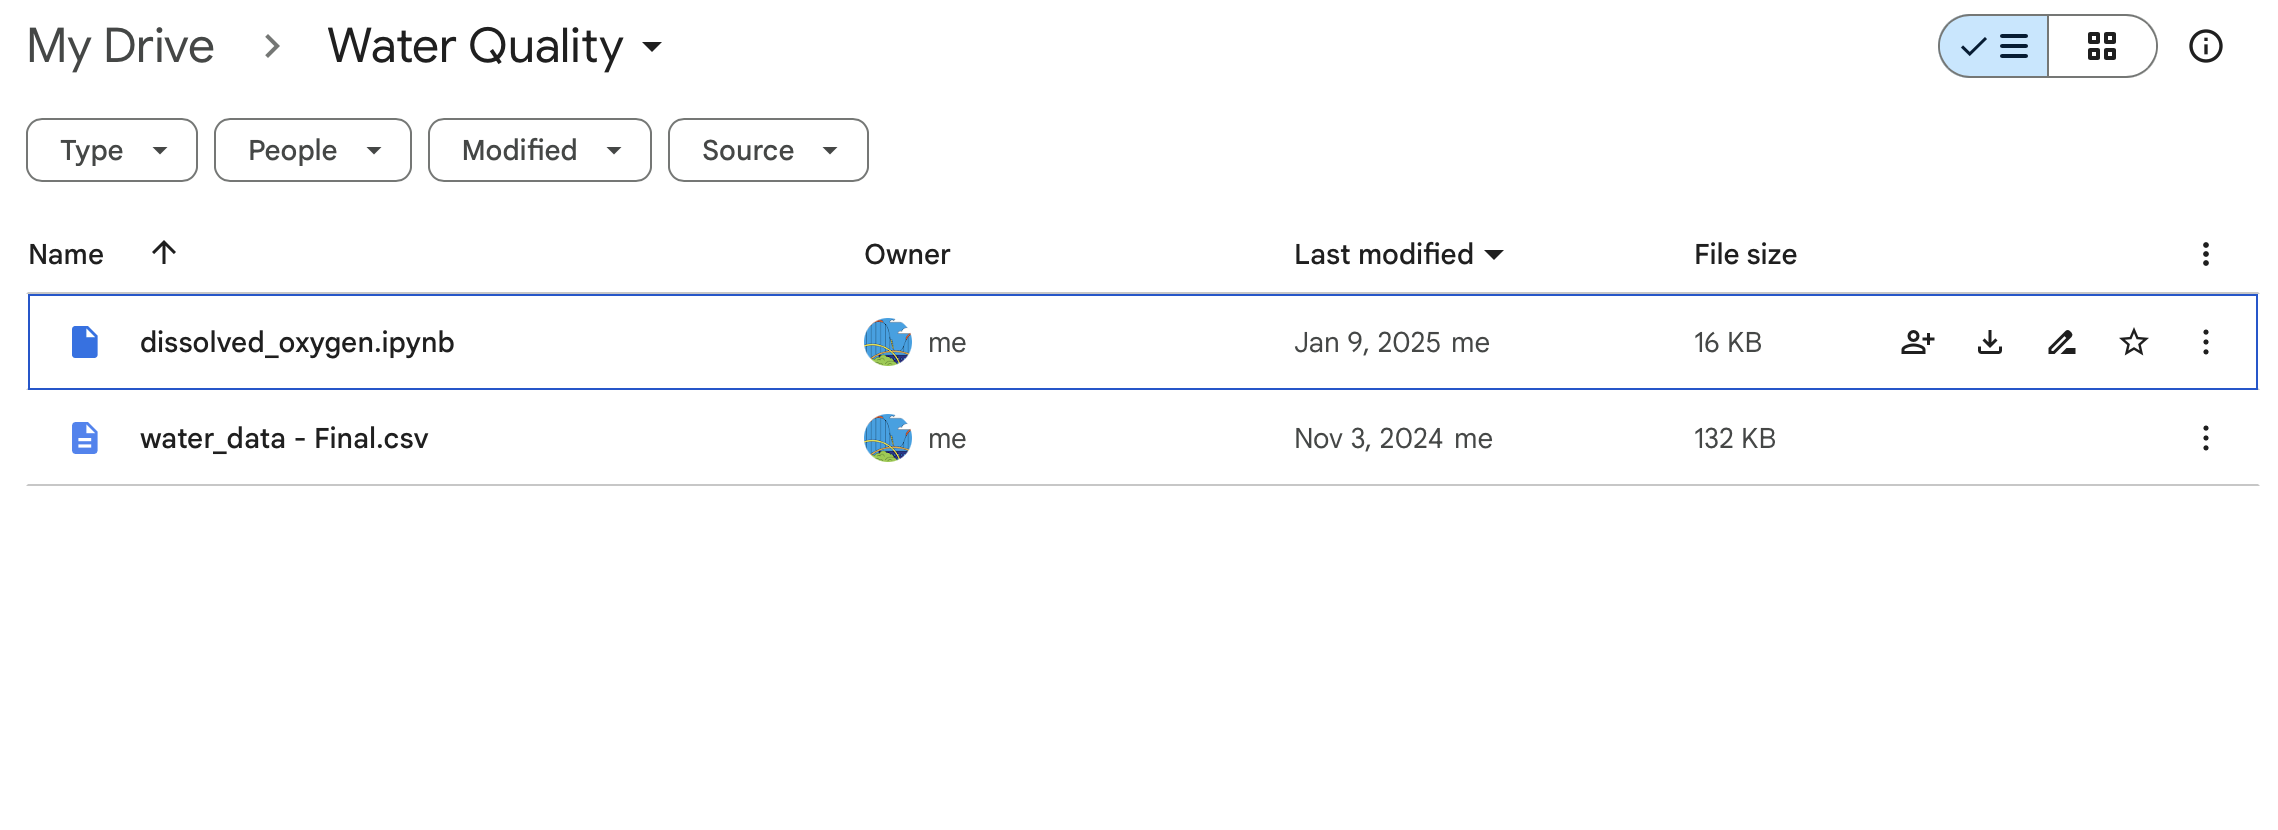Download dissolved_oxygen.ipynb file
This screenshot has width=2278, height=830.
coord(1990,342)
